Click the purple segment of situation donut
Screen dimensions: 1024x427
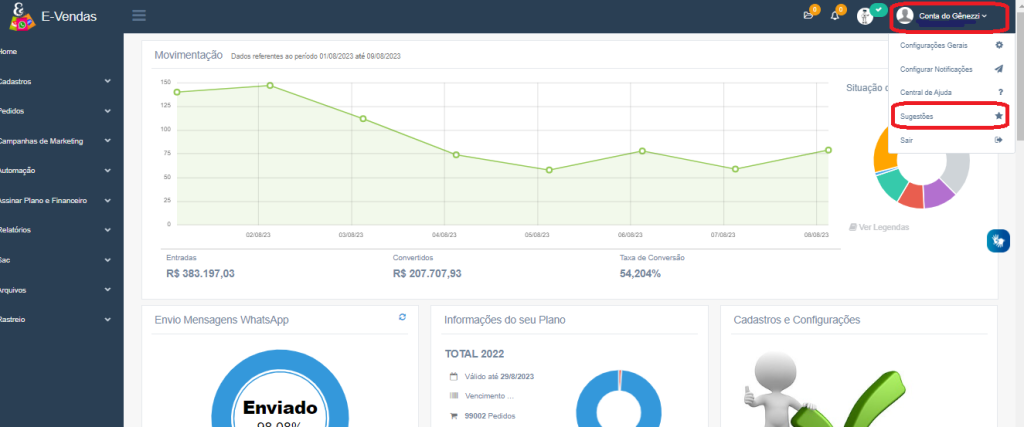point(940,193)
